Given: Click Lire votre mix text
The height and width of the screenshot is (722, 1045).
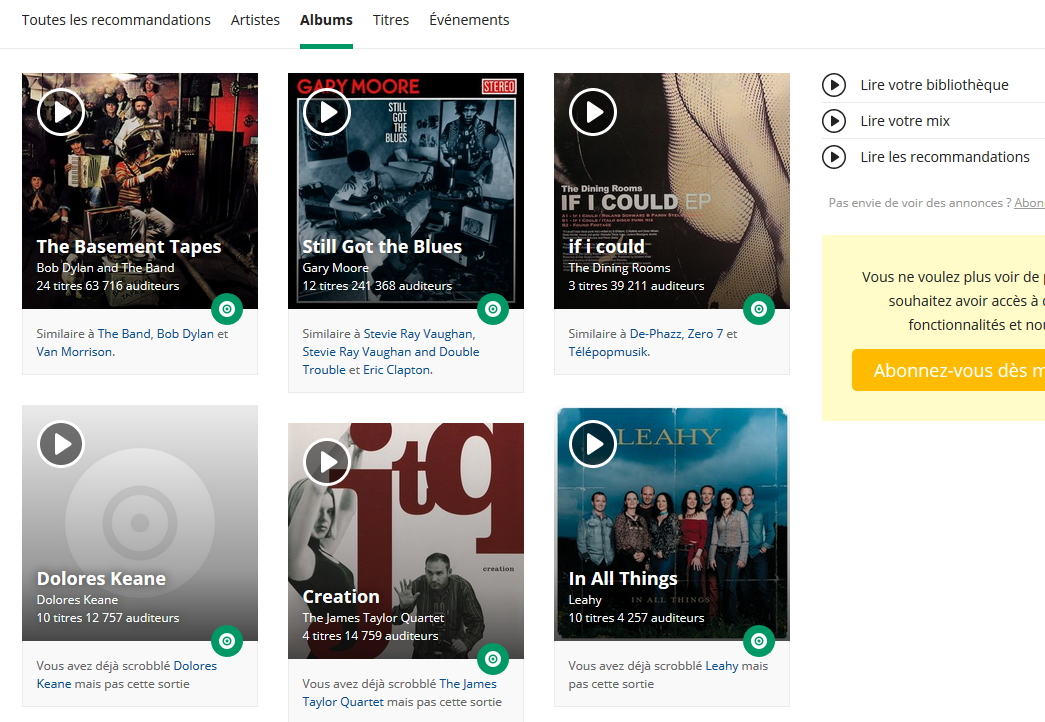Looking at the screenshot, I should [905, 121].
